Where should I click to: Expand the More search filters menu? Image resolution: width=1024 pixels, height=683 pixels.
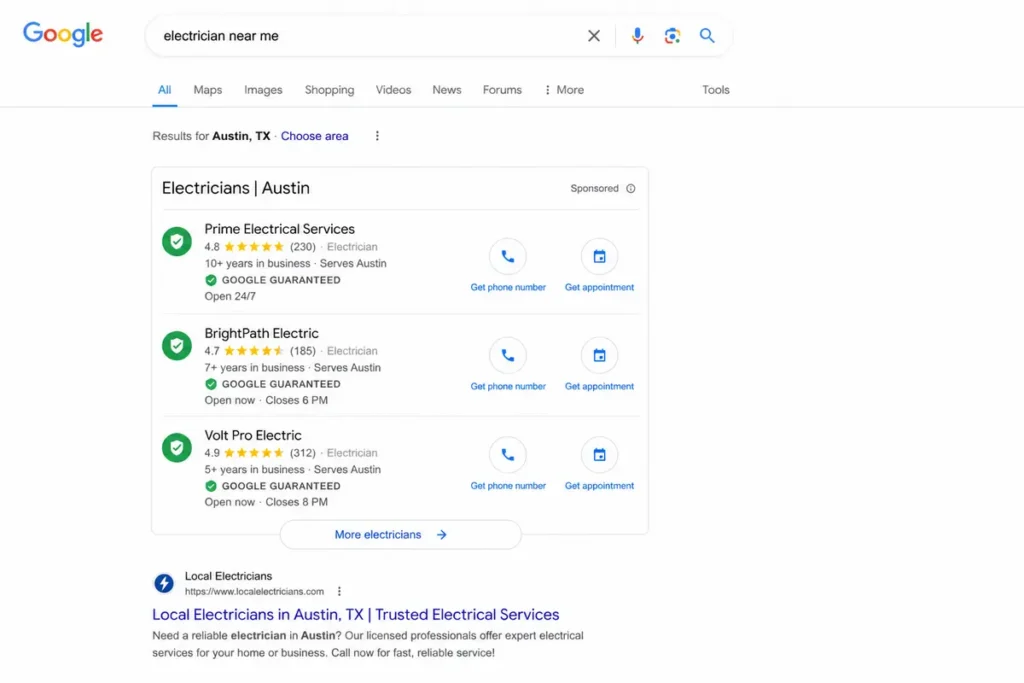coord(564,90)
